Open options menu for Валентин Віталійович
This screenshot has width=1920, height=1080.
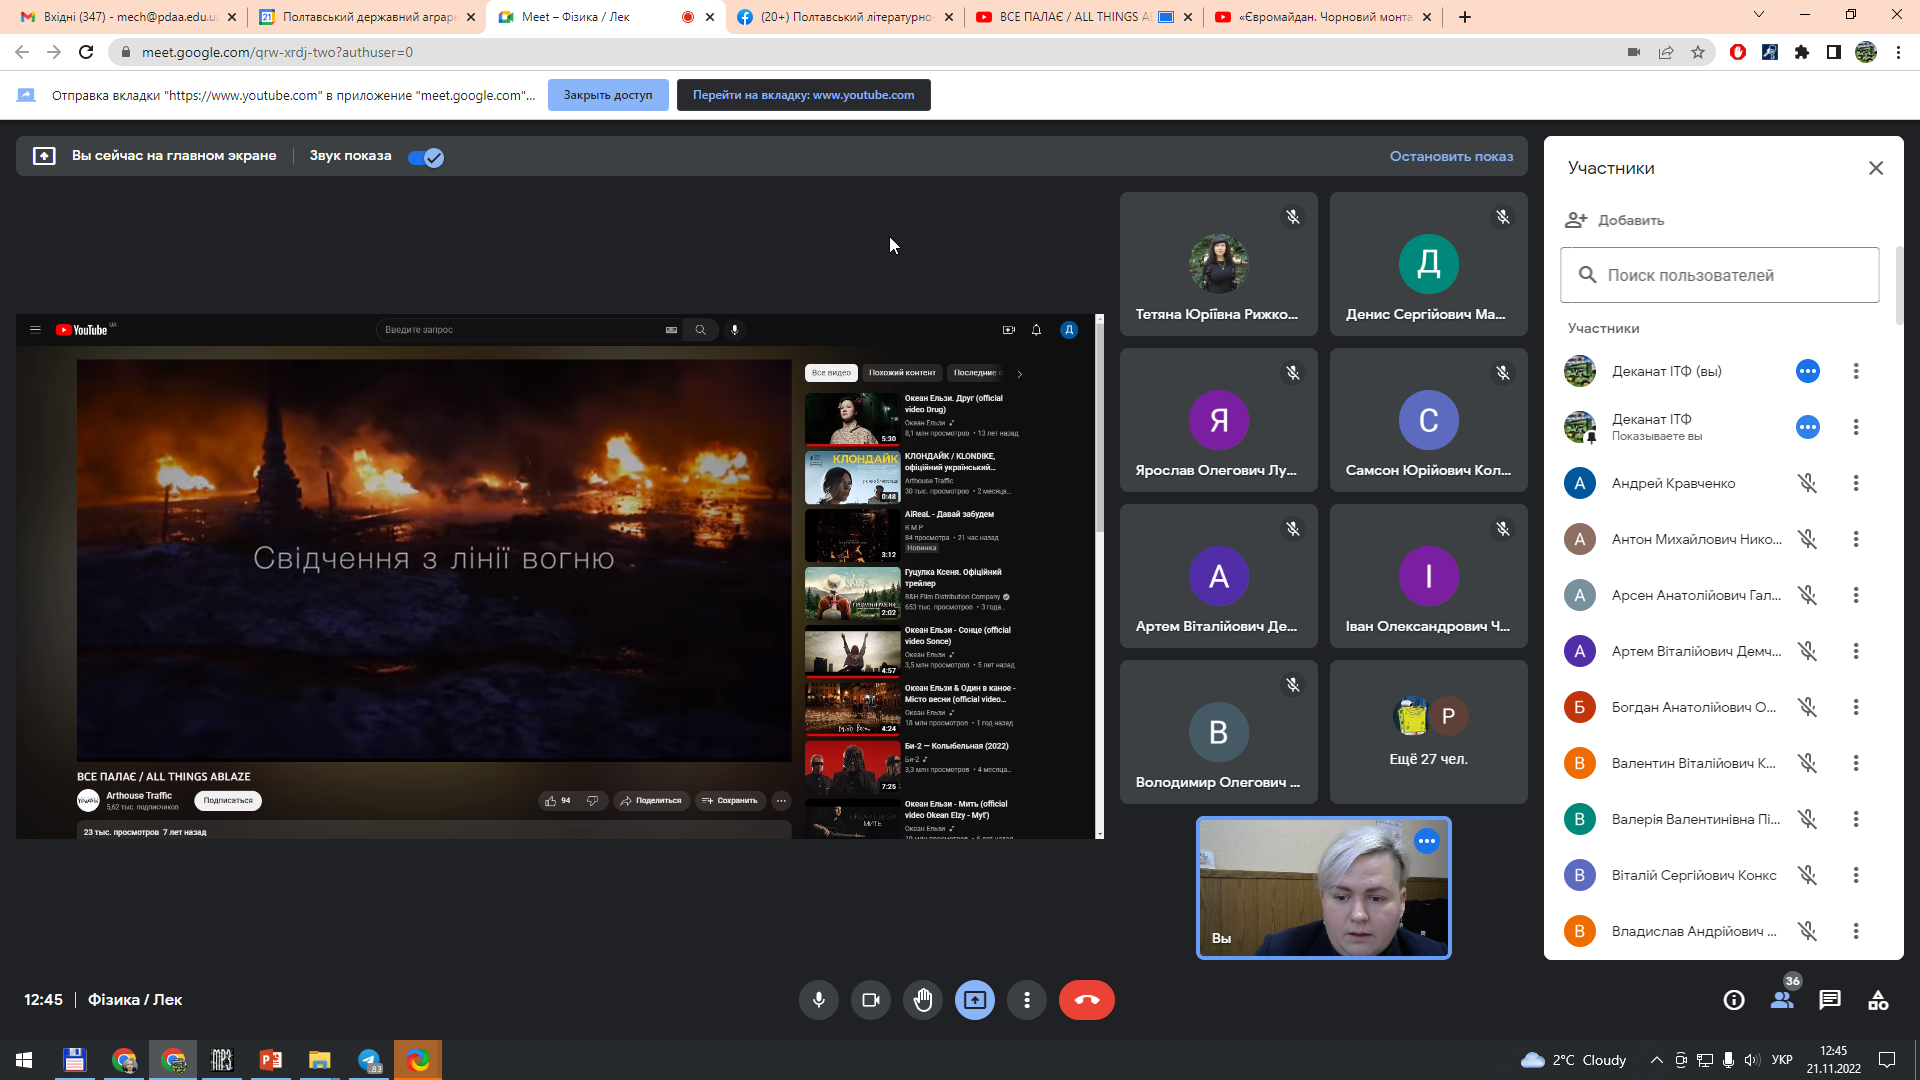(1856, 763)
